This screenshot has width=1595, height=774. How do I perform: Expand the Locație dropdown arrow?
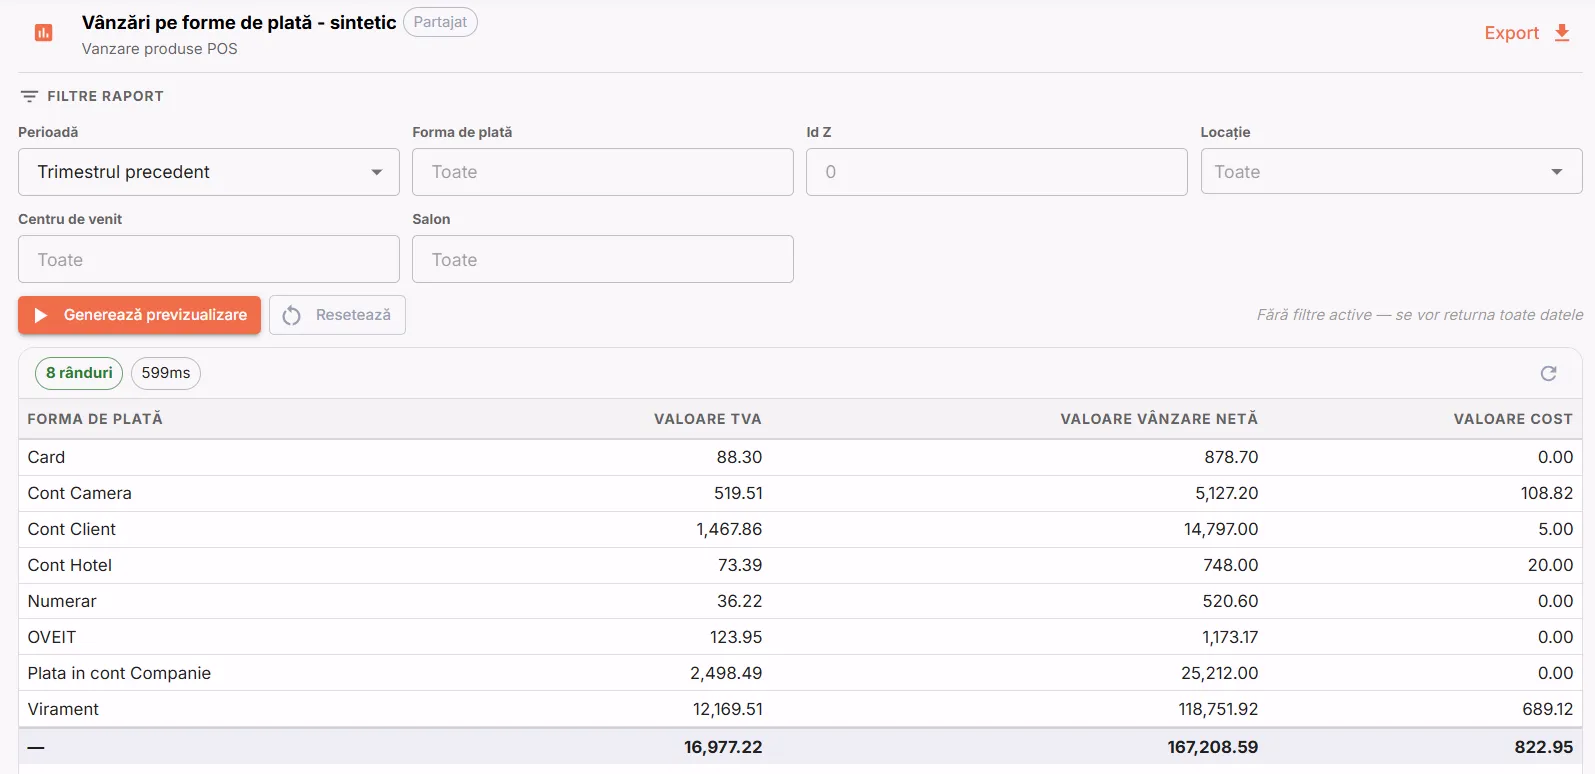(1557, 172)
